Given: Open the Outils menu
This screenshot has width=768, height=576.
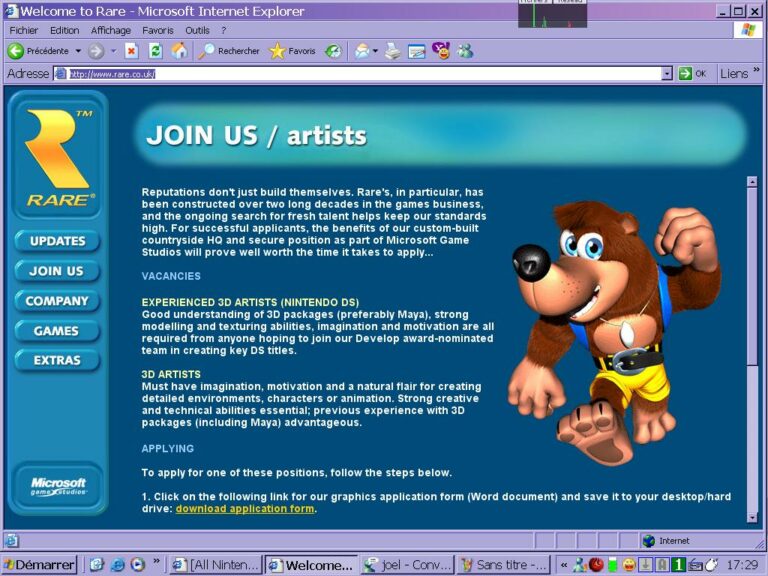Looking at the screenshot, I should point(197,30).
